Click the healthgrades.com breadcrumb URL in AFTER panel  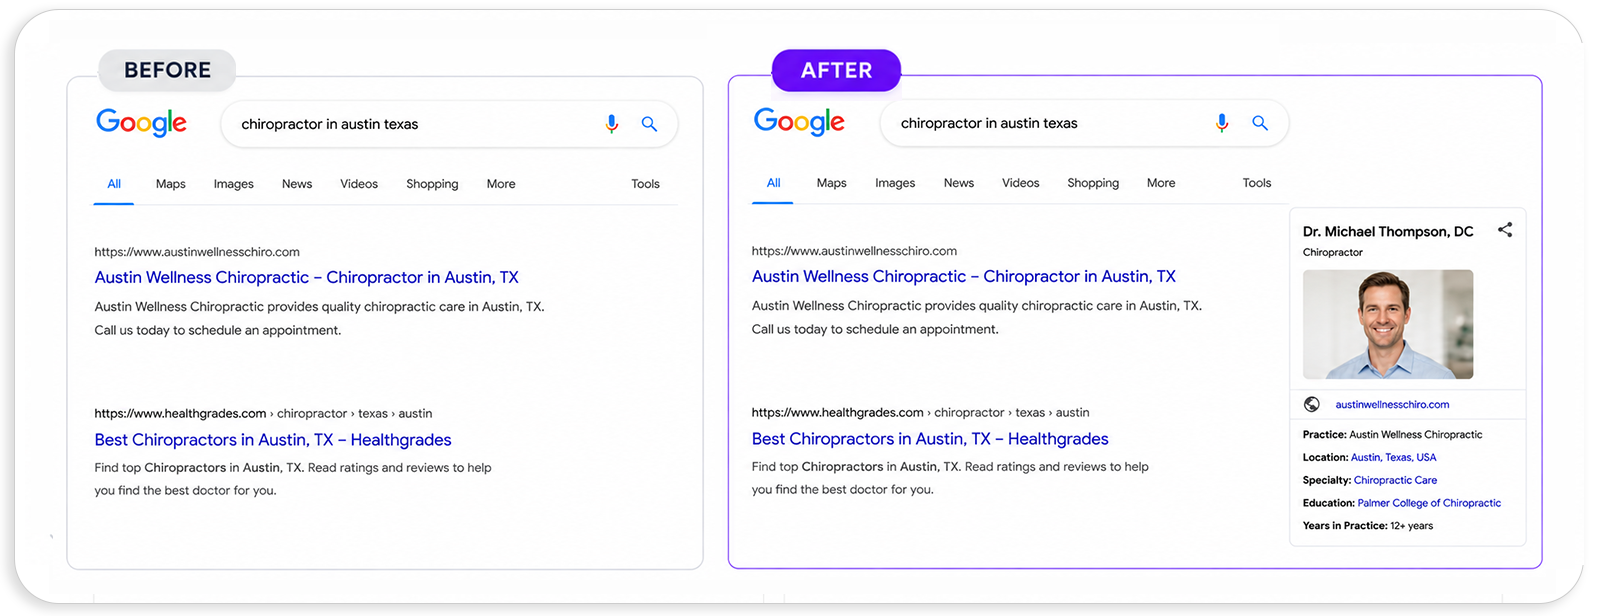920,412
